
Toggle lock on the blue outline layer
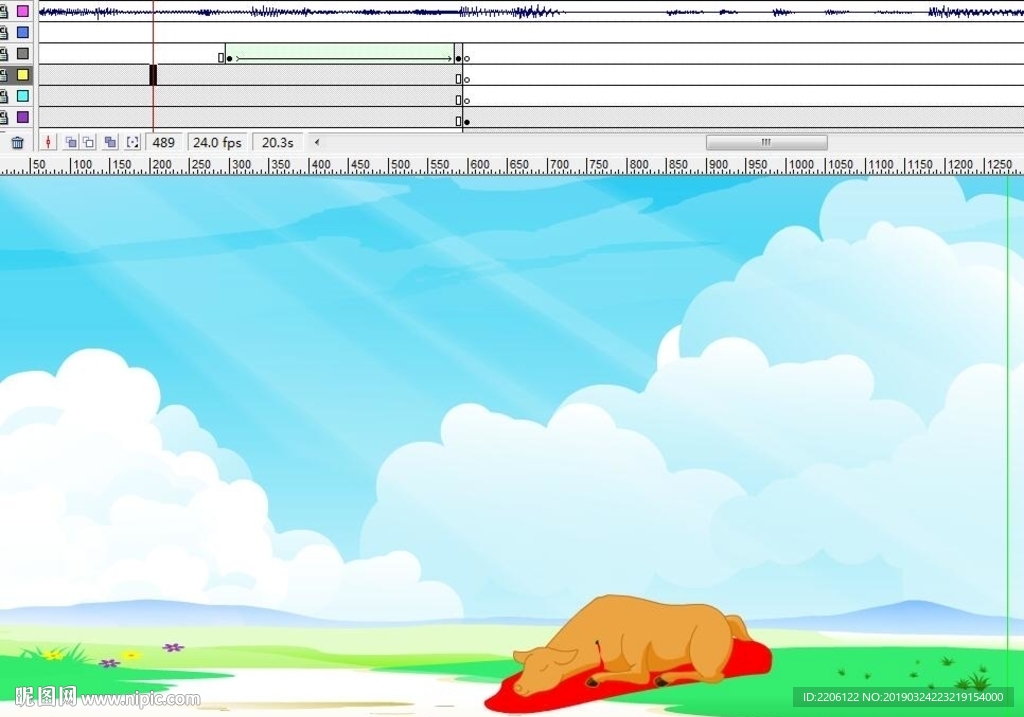coord(4,33)
